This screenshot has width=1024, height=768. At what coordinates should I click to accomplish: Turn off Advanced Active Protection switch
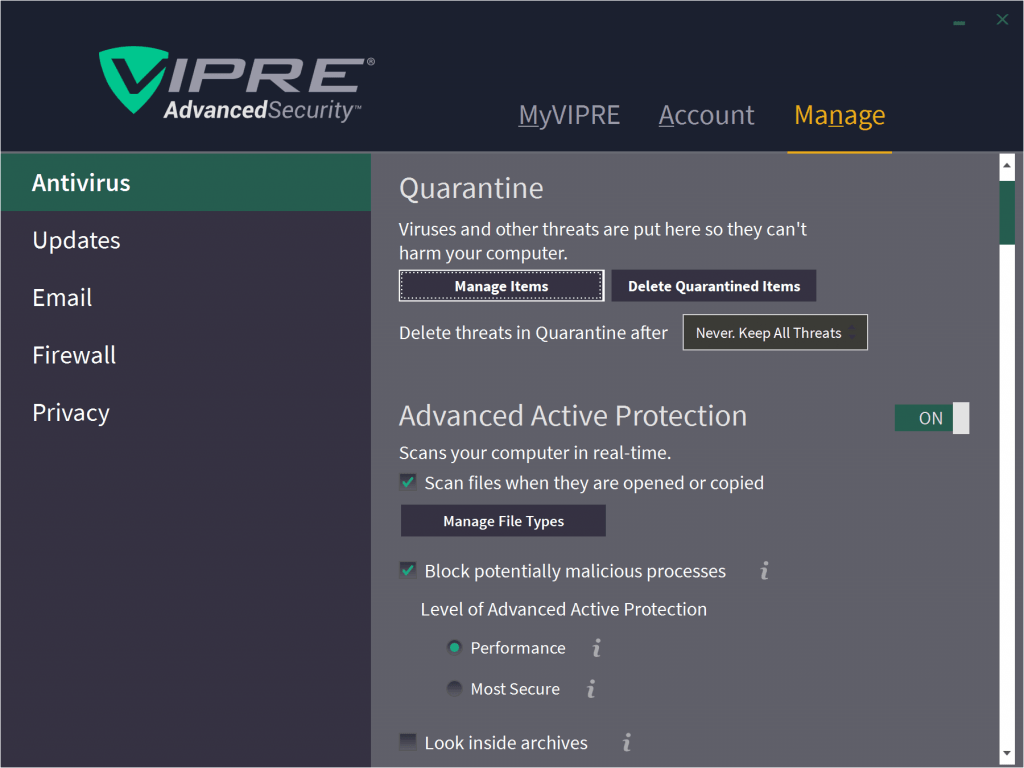pos(931,418)
